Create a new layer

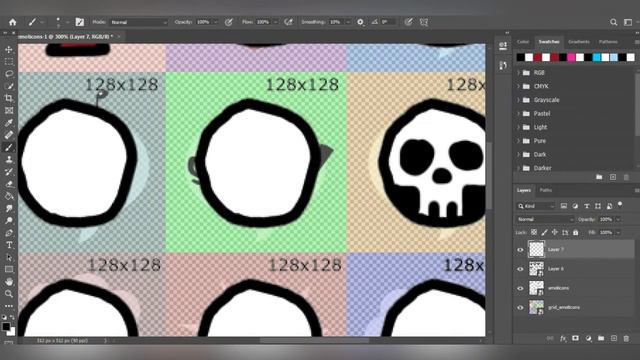pos(613,338)
